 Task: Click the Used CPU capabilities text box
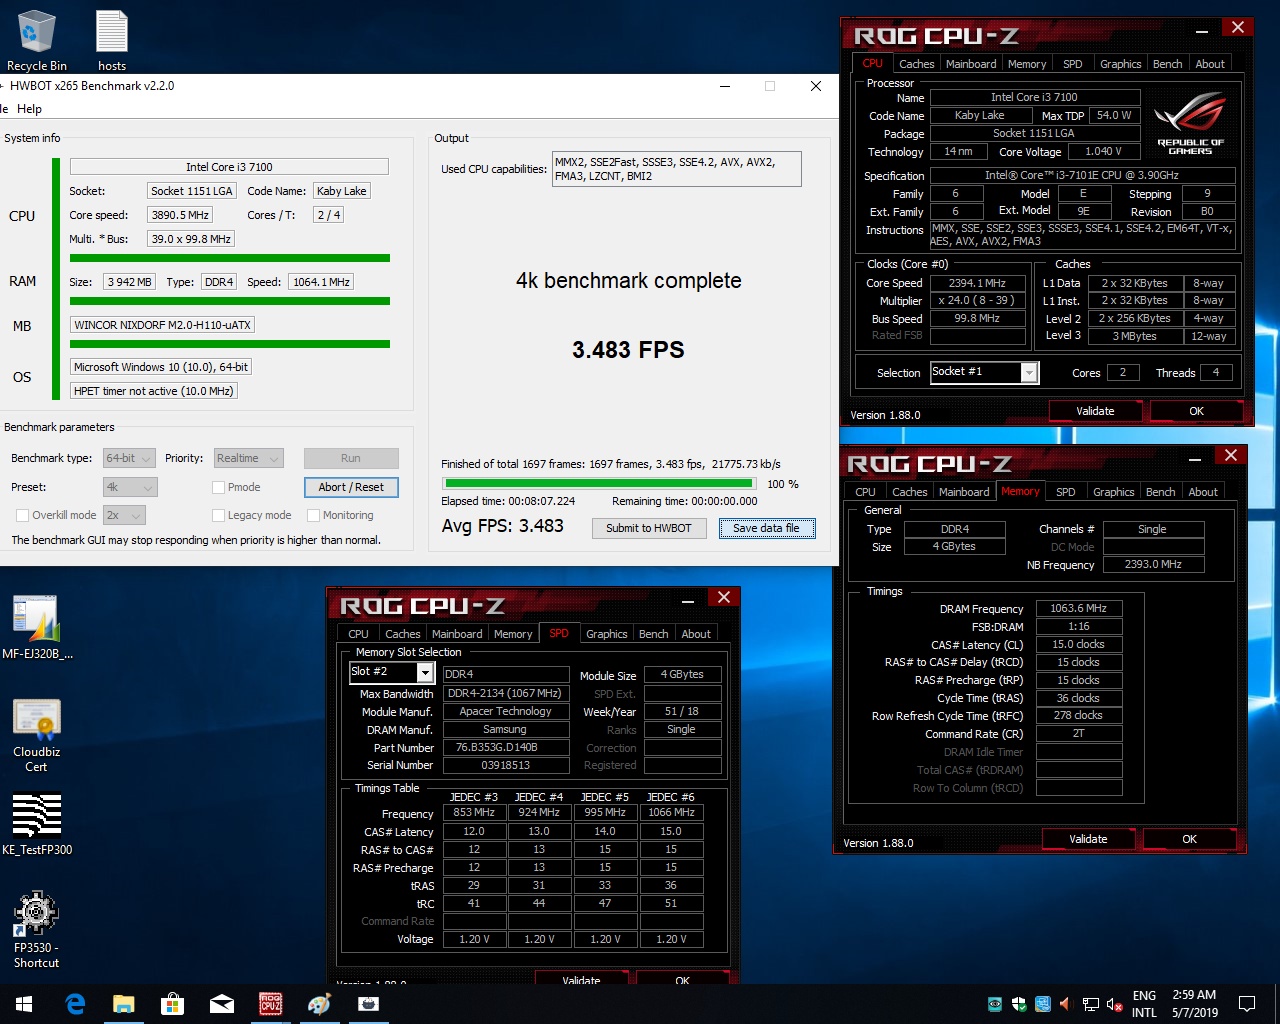677,169
